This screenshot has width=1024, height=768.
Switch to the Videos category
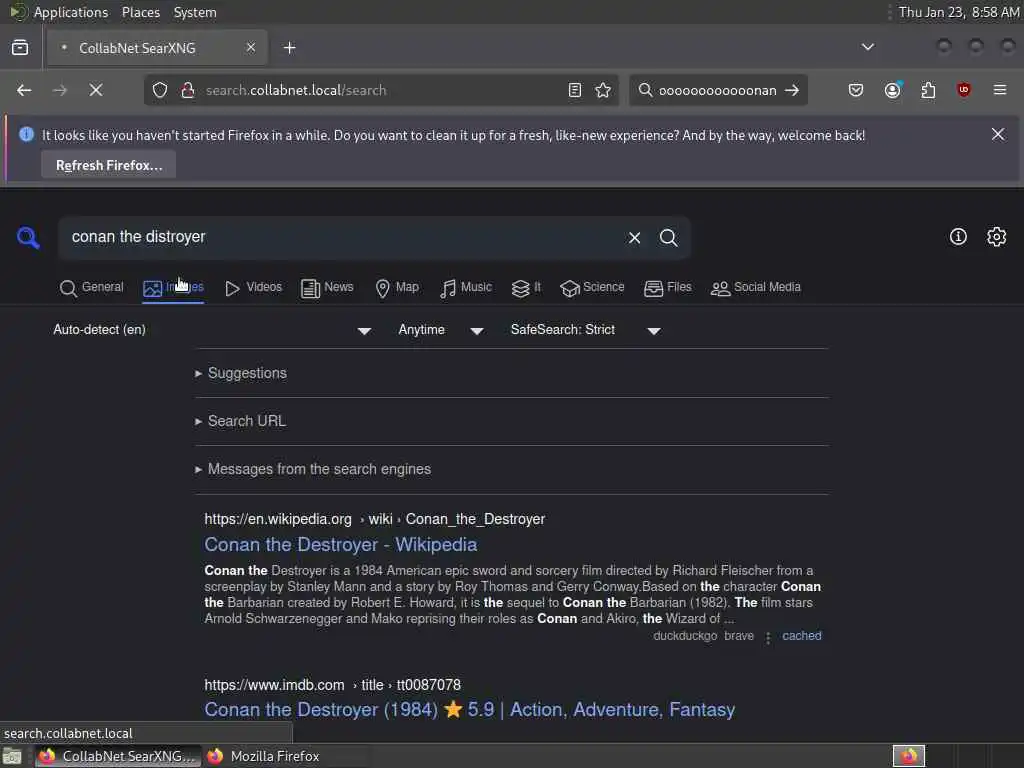tap(253, 287)
